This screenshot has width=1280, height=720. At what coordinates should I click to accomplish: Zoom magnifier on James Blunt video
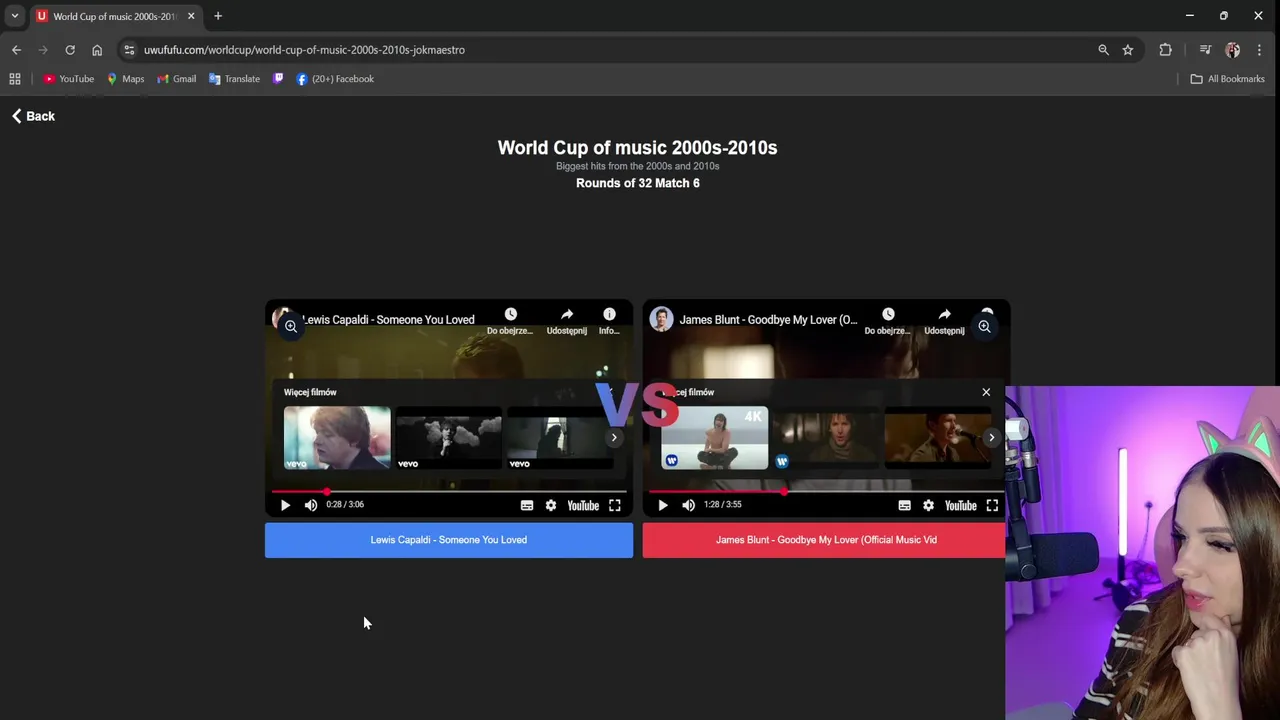click(984, 326)
